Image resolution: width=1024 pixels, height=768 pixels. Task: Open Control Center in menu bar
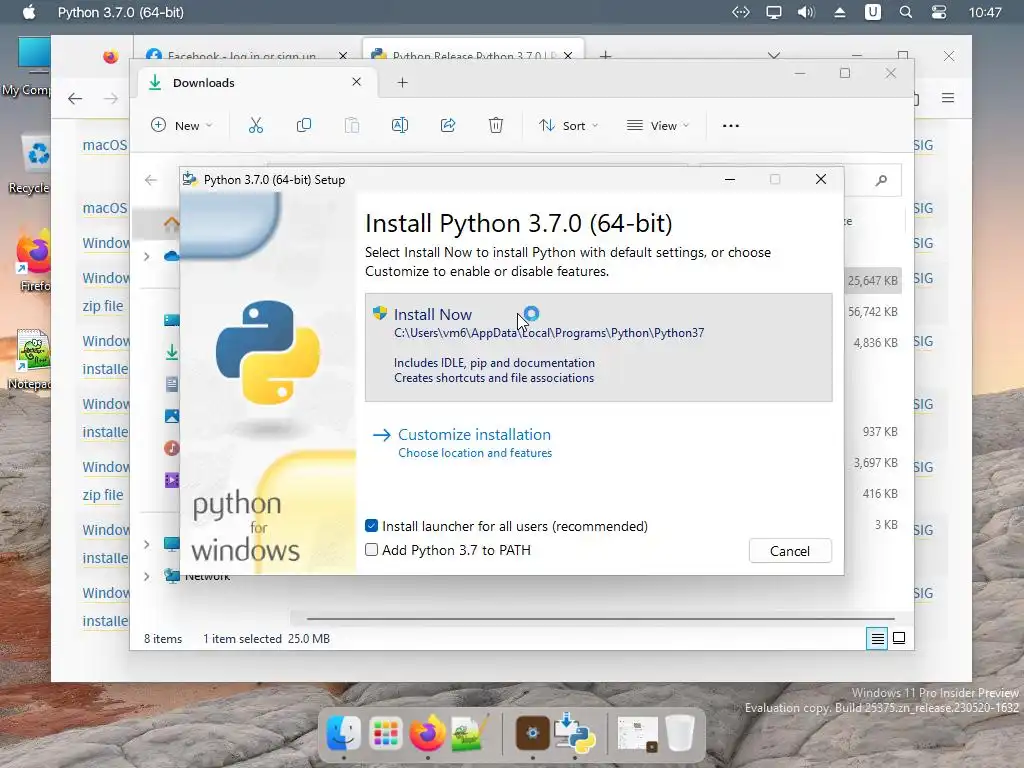pos(938,12)
